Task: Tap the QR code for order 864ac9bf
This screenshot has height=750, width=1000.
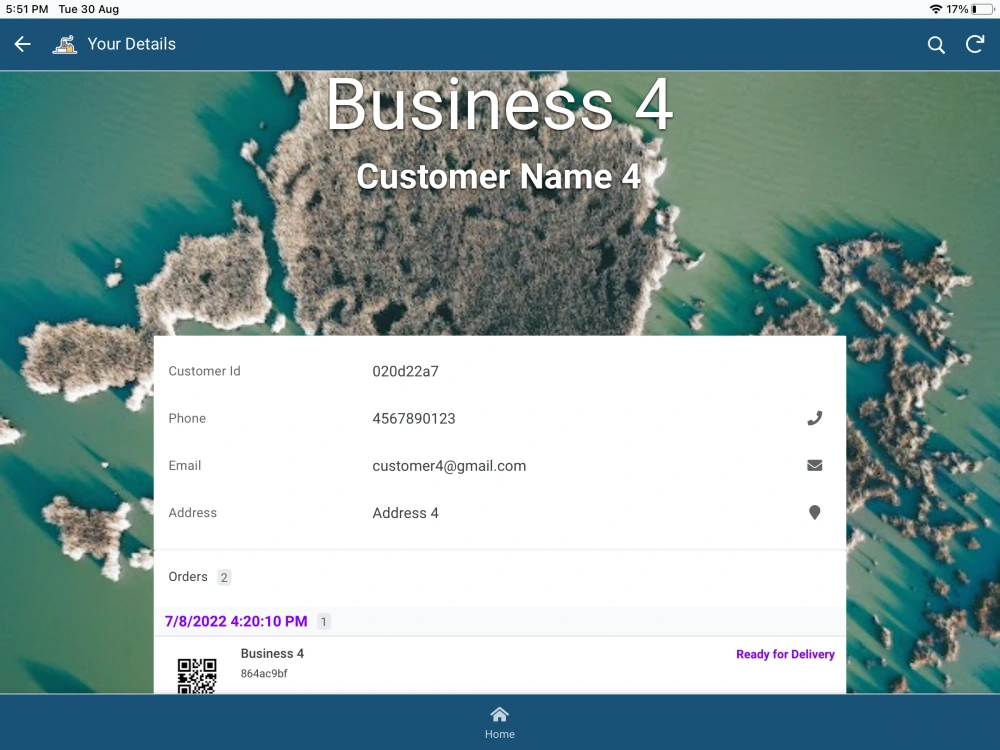Action: pyautogui.click(x=196, y=670)
